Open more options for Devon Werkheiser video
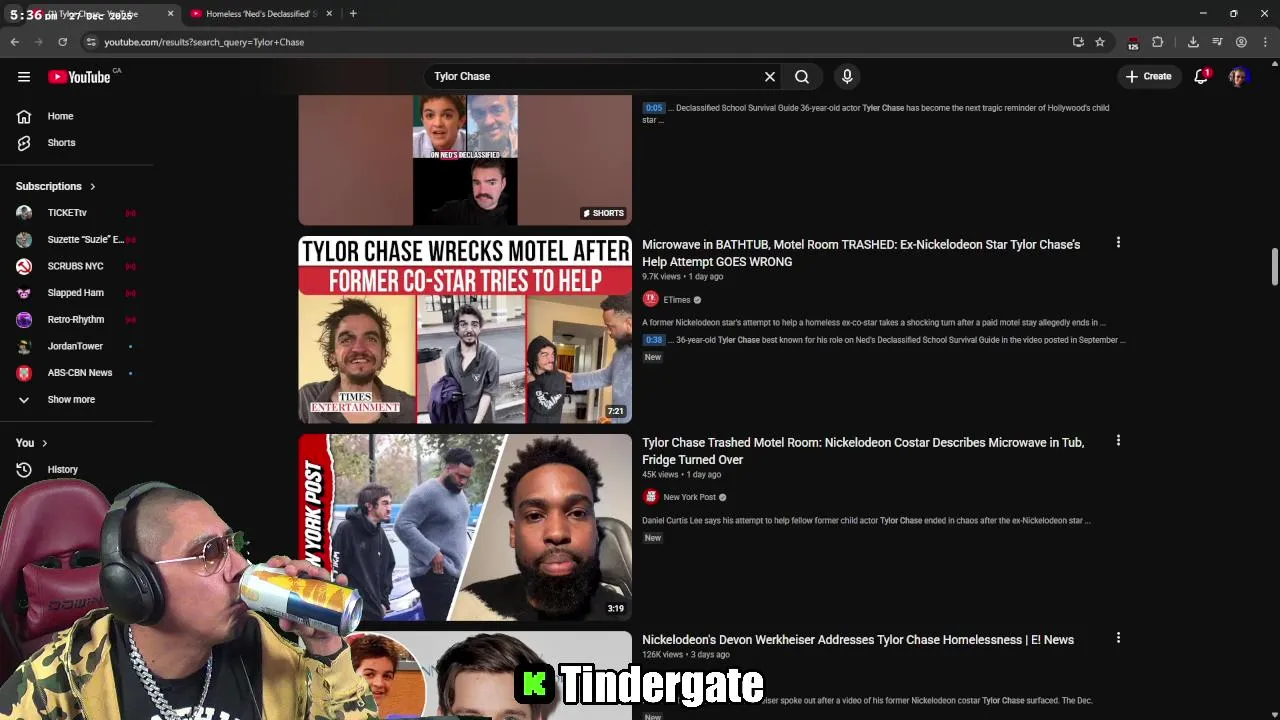 click(1118, 638)
